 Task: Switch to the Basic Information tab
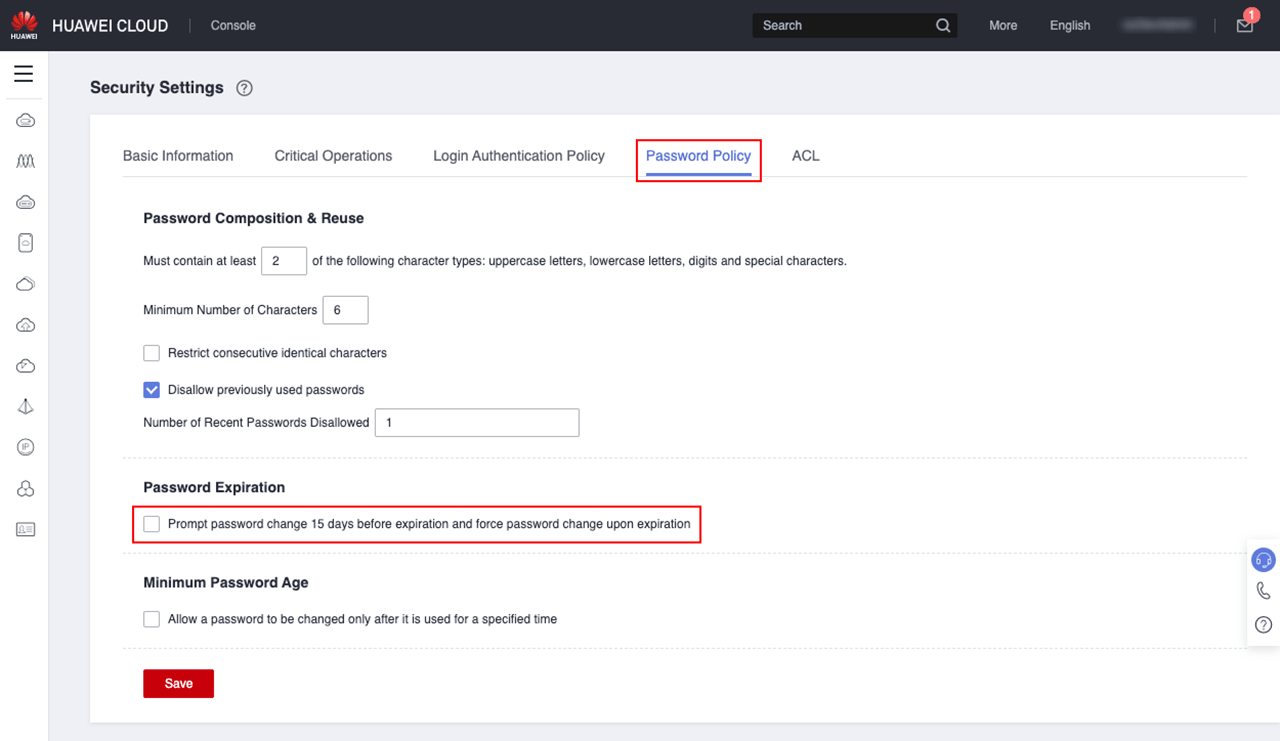coord(178,156)
